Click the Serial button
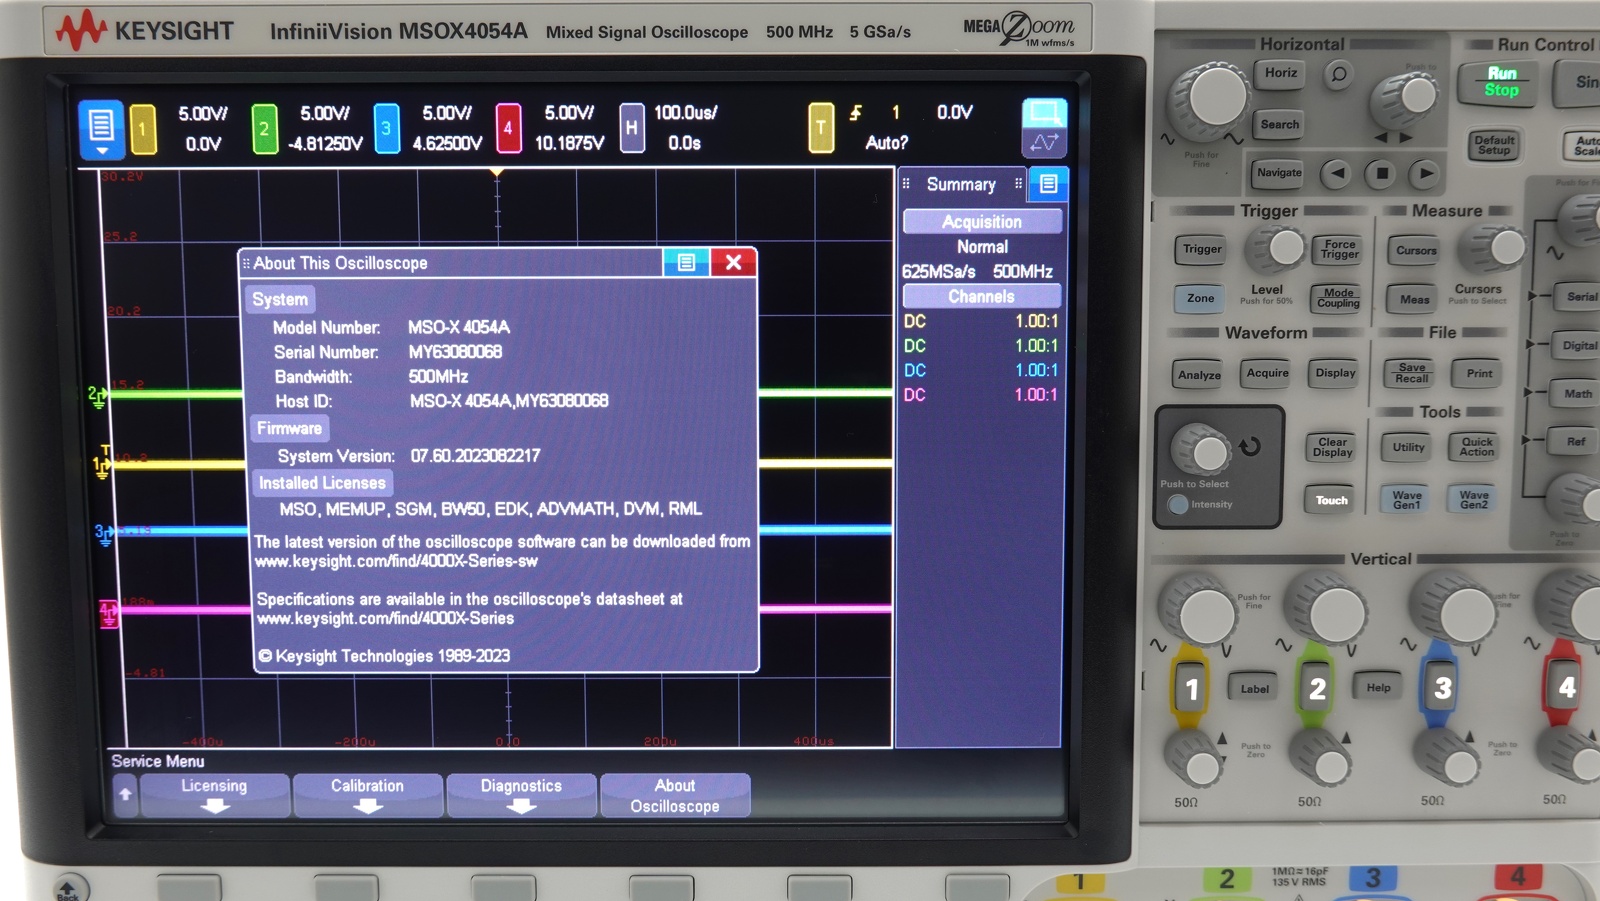This screenshot has height=901, width=1600. 1580,297
